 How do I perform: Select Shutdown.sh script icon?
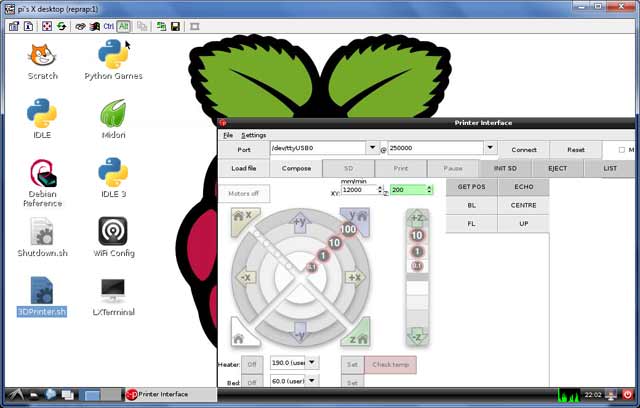[x=42, y=237]
